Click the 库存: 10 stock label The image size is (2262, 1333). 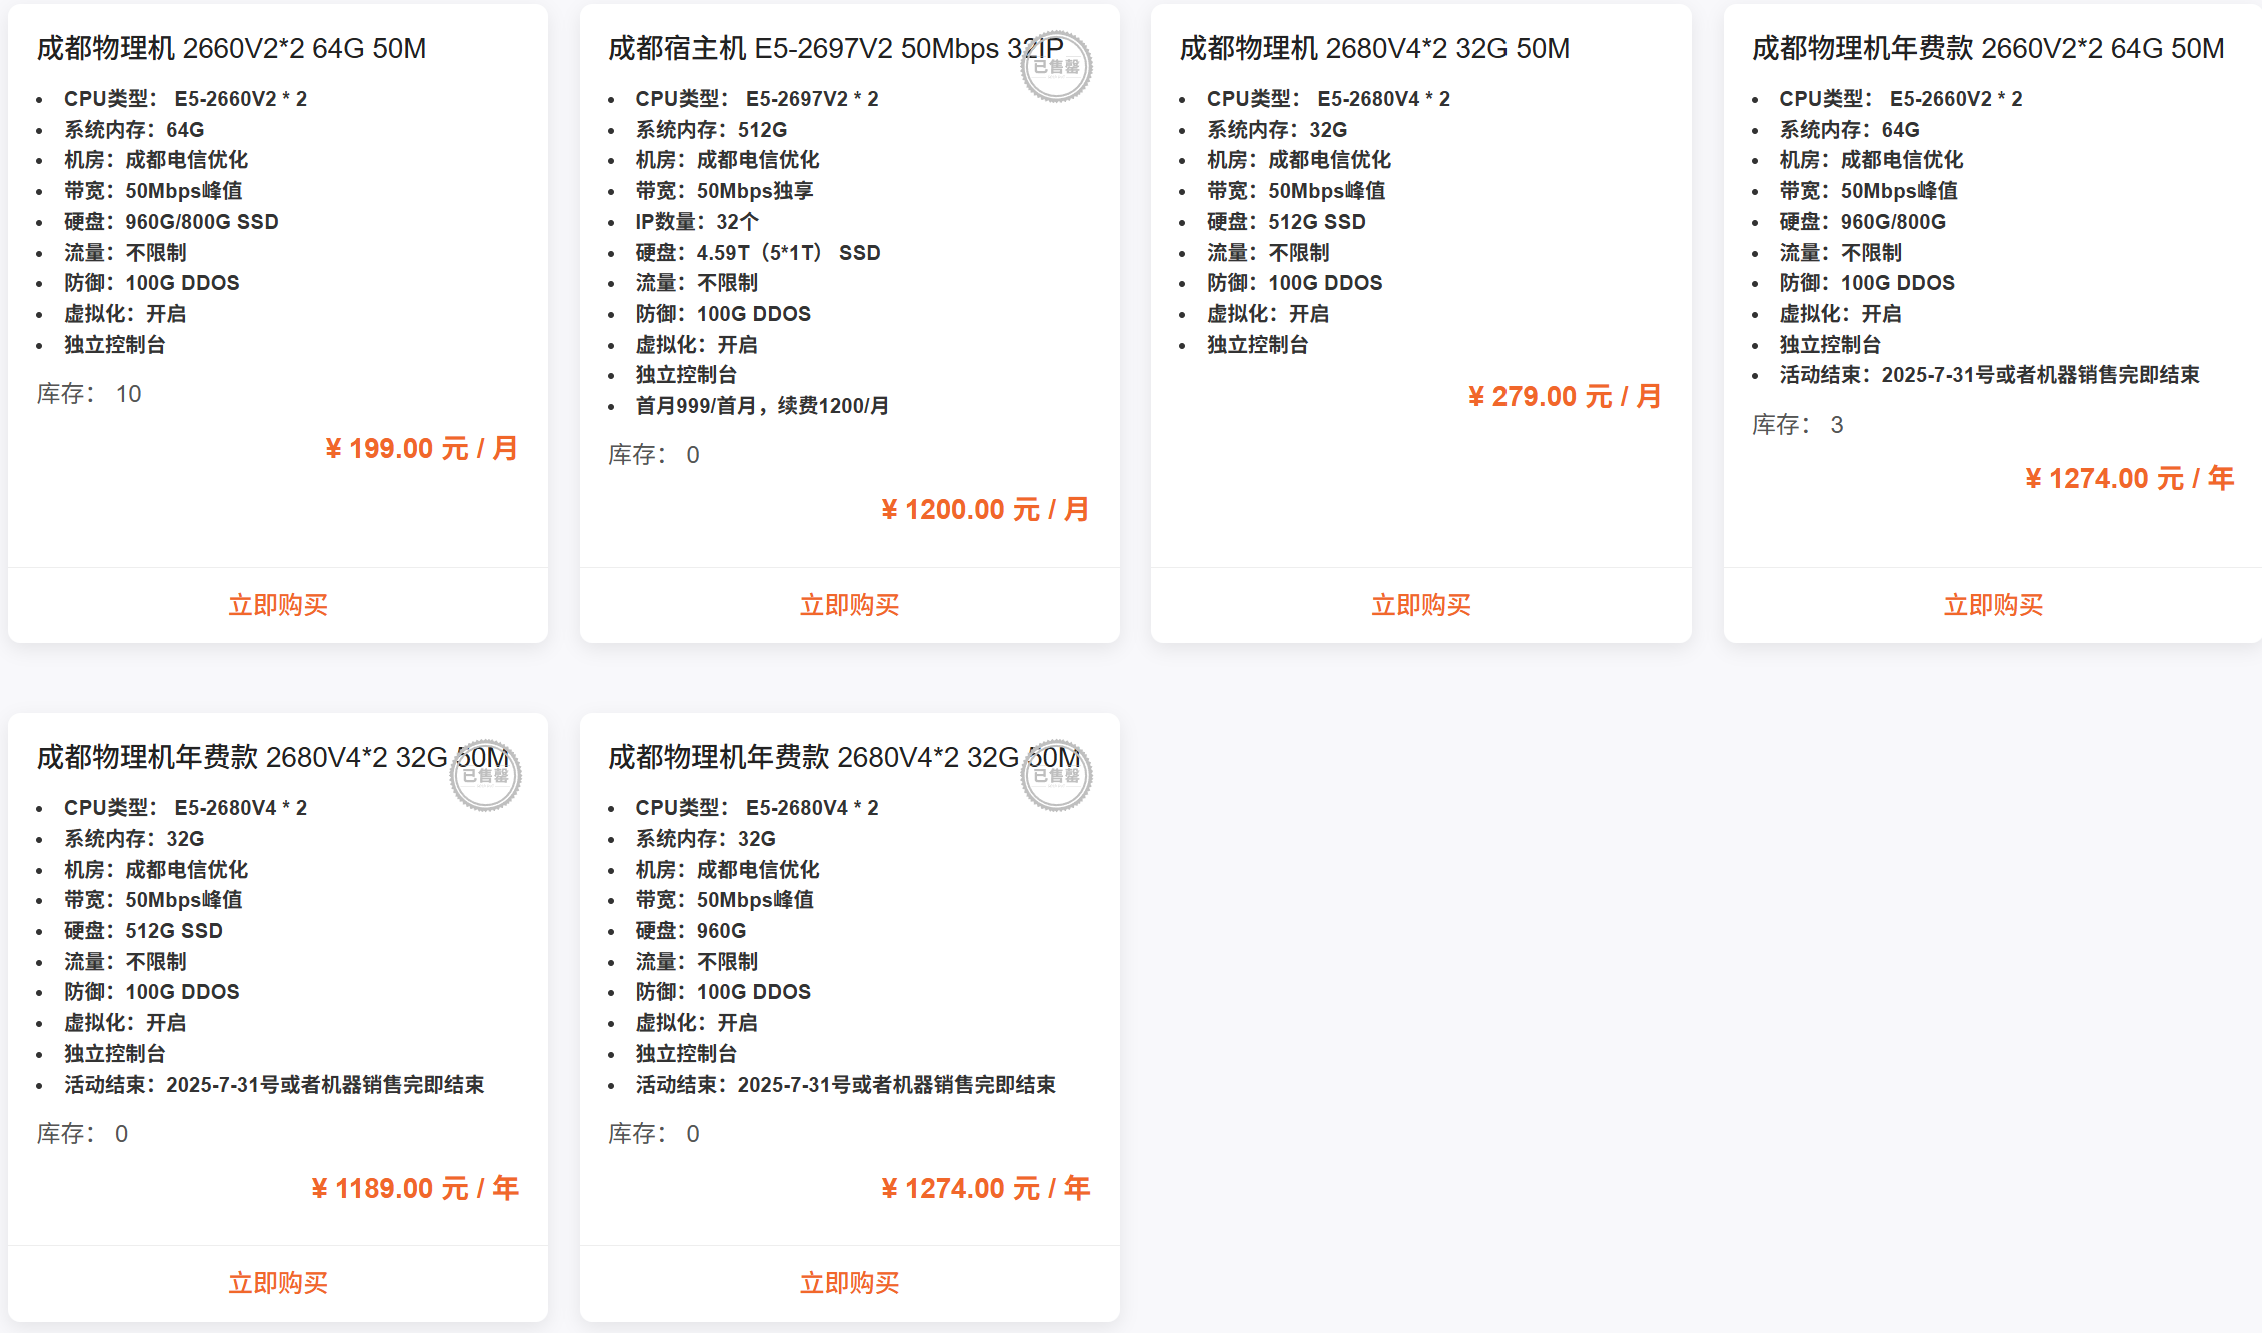(89, 394)
